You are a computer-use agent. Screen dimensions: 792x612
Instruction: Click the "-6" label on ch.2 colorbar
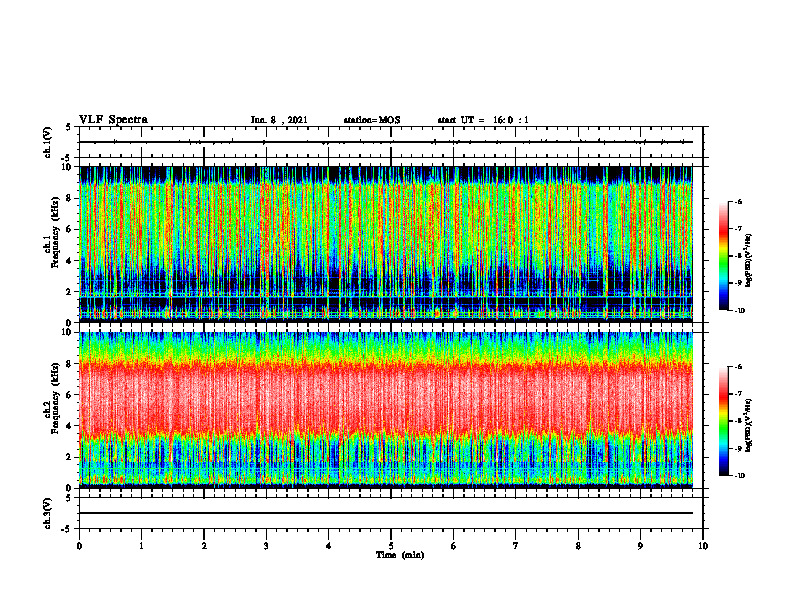(x=738, y=367)
